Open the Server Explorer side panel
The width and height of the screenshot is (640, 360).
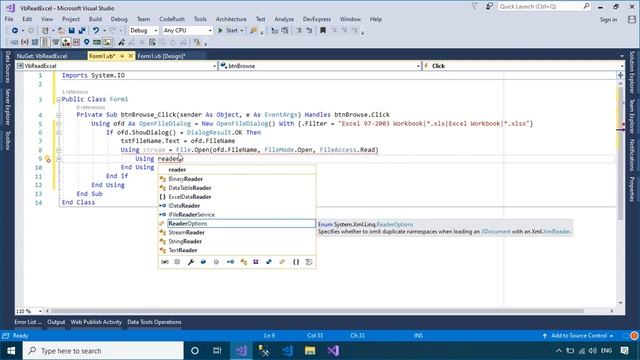[x=7, y=107]
